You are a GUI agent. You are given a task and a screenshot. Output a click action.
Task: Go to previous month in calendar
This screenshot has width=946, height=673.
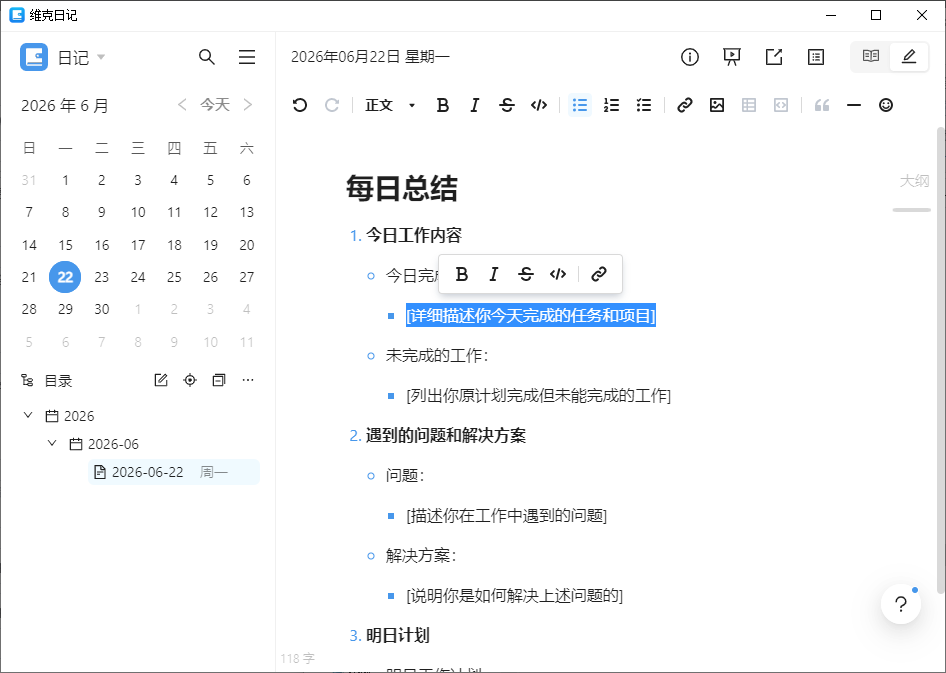tap(182, 105)
